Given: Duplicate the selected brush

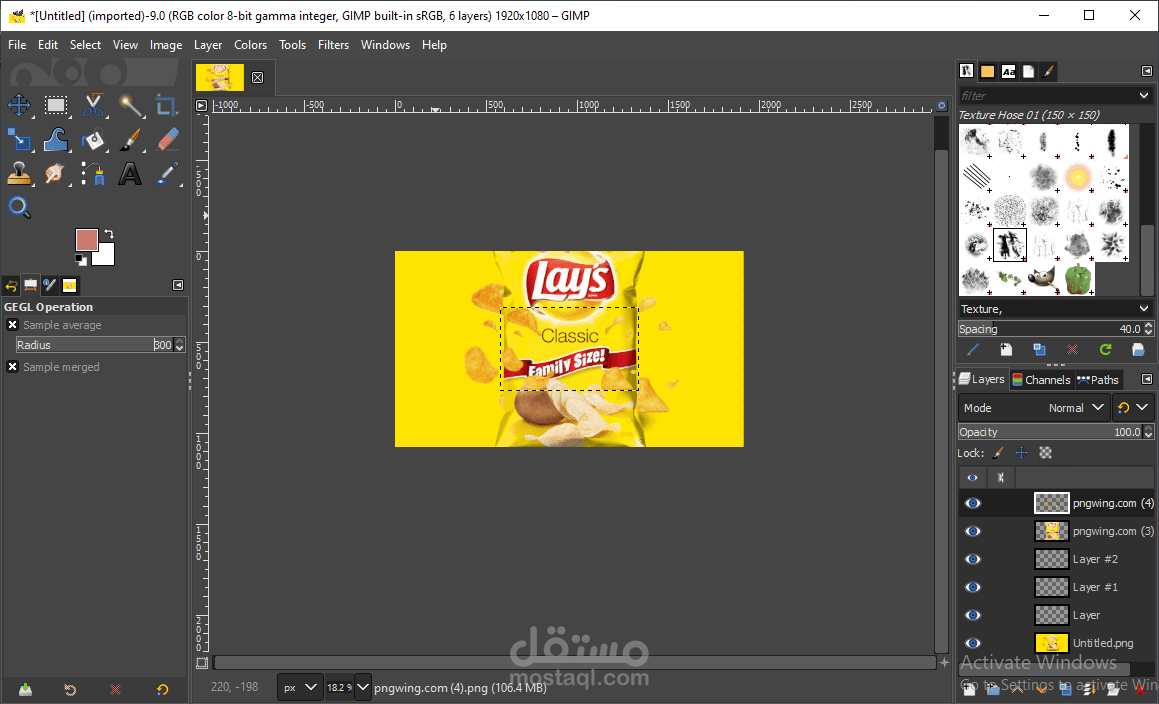Looking at the screenshot, I should coord(1039,349).
